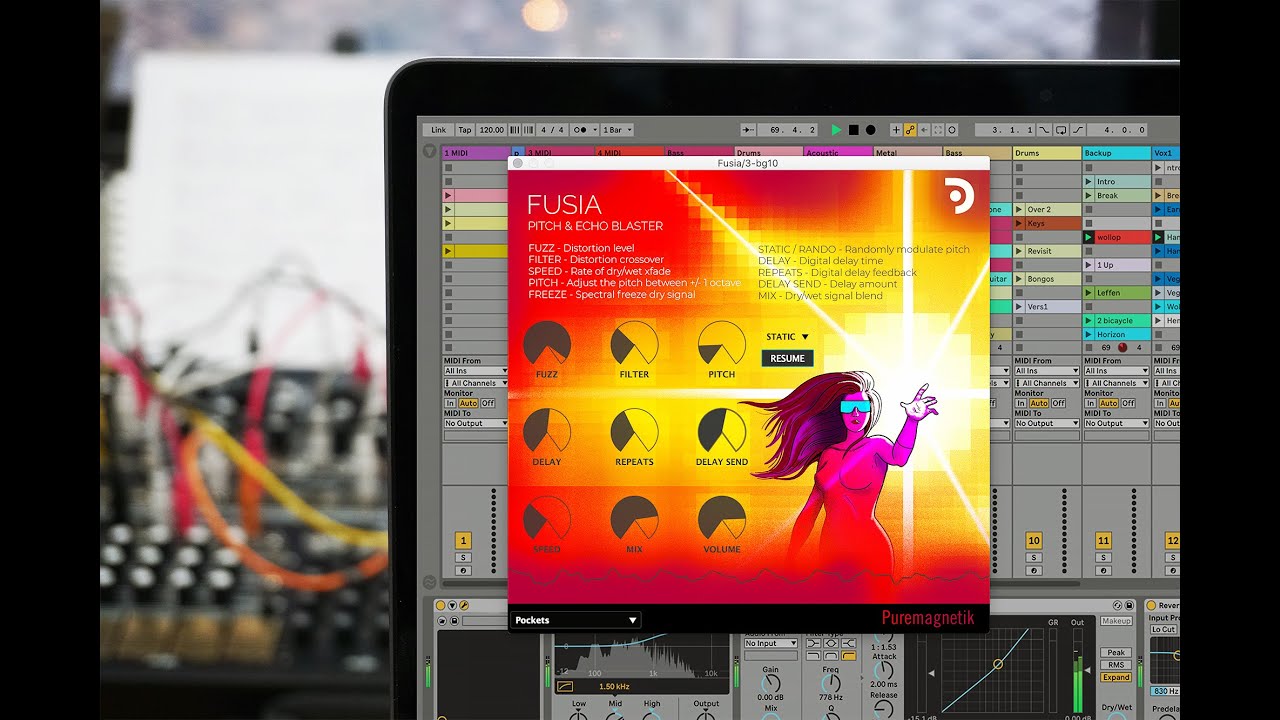
Task: Click the FILTER knob in Fusia
Action: coord(634,344)
